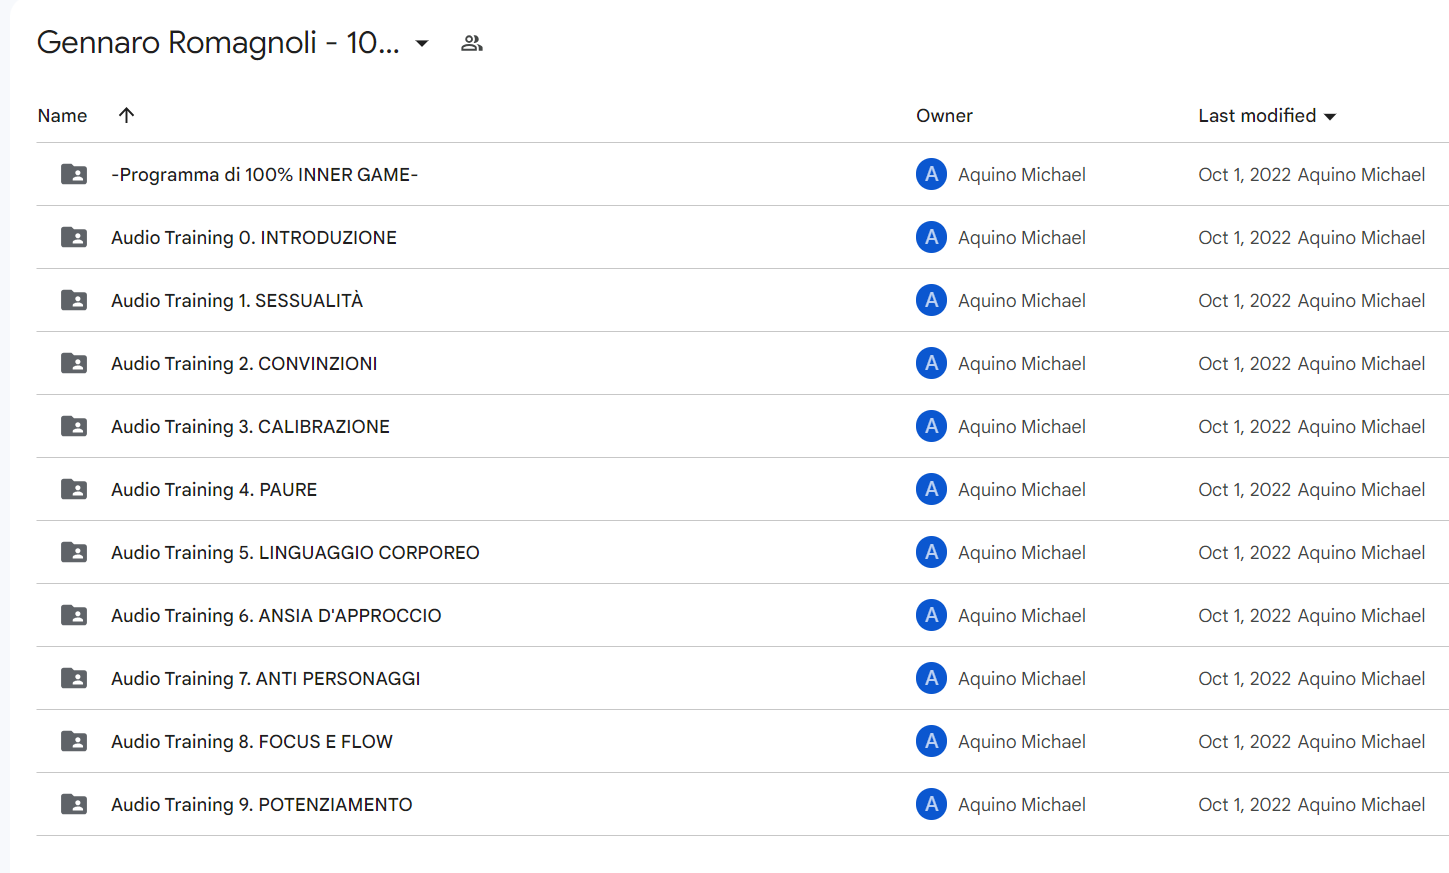This screenshot has width=1449, height=873.
Task: Click owner name Aquino Michael in Audio Training 4 row
Action: point(1022,490)
